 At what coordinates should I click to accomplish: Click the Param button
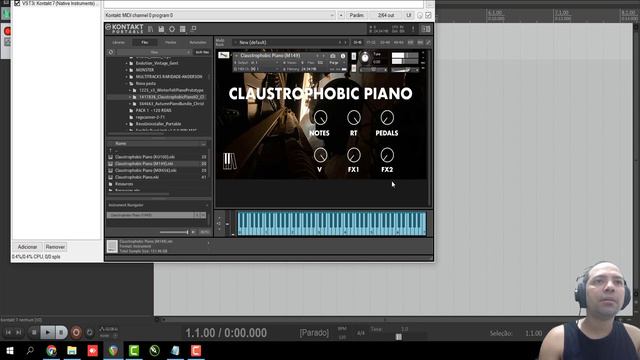click(x=356, y=15)
